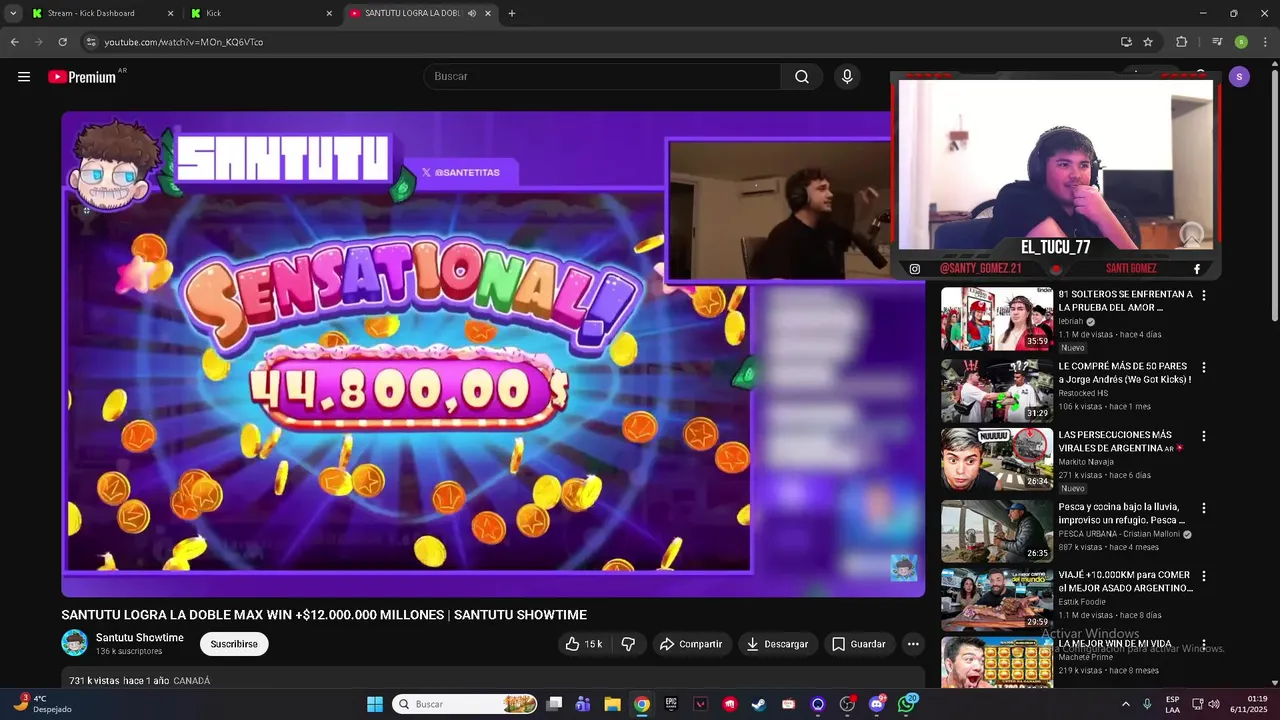Open the YouTube account avatar menu
This screenshot has height=720, width=1280.
[x=1239, y=77]
